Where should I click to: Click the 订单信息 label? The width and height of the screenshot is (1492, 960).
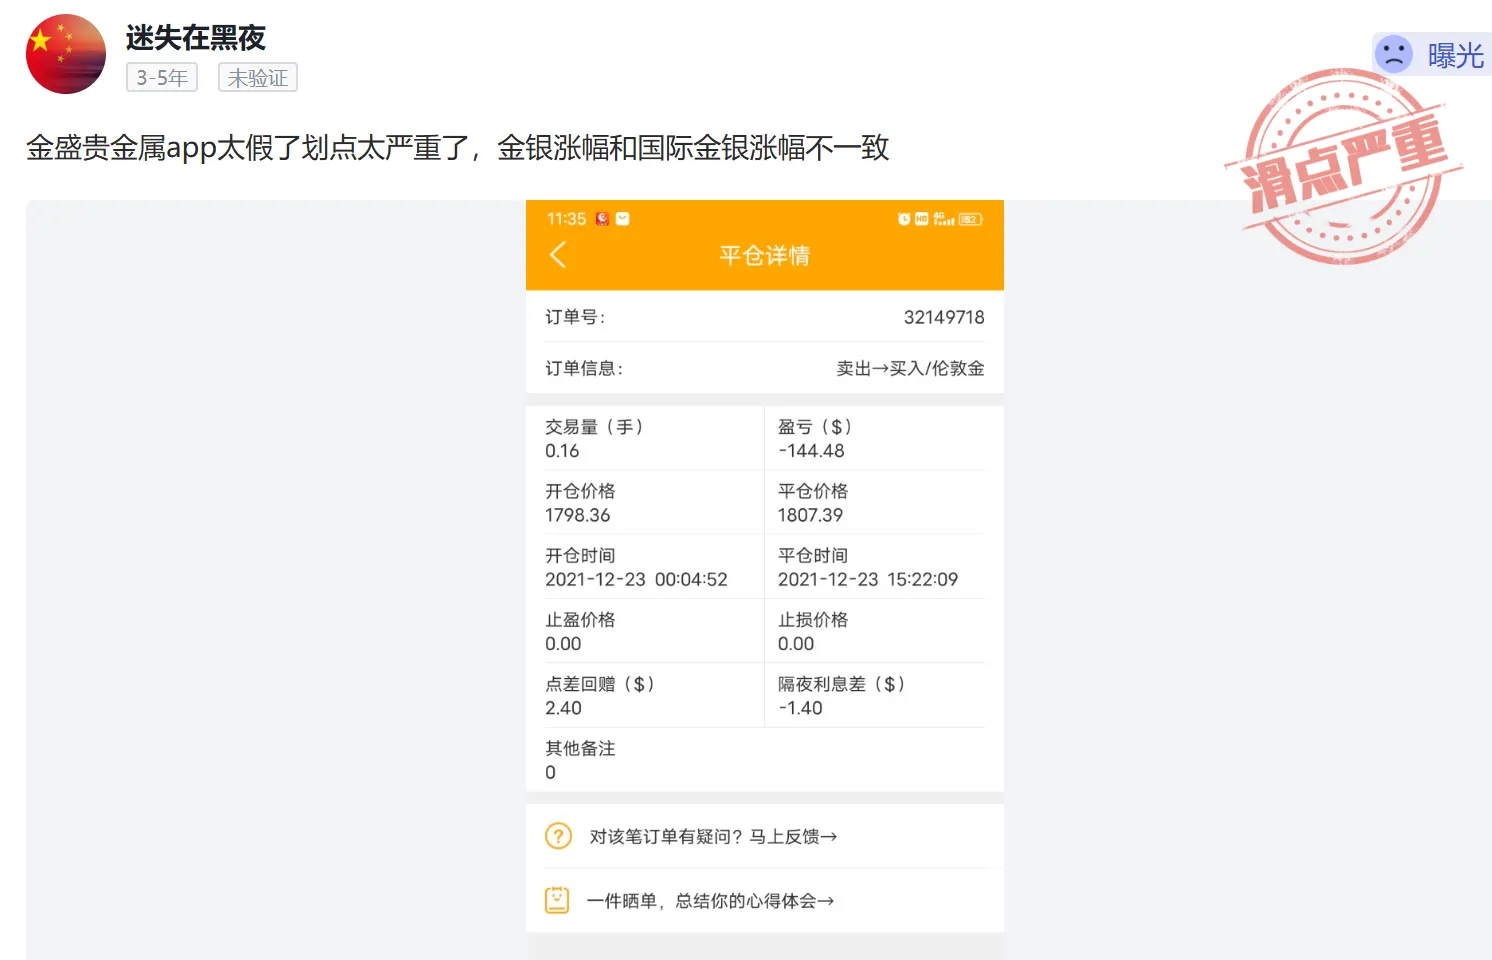(584, 368)
